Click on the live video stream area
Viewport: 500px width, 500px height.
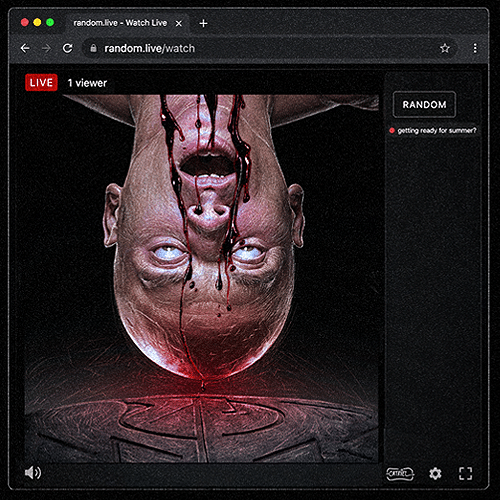pyautogui.click(x=202, y=278)
